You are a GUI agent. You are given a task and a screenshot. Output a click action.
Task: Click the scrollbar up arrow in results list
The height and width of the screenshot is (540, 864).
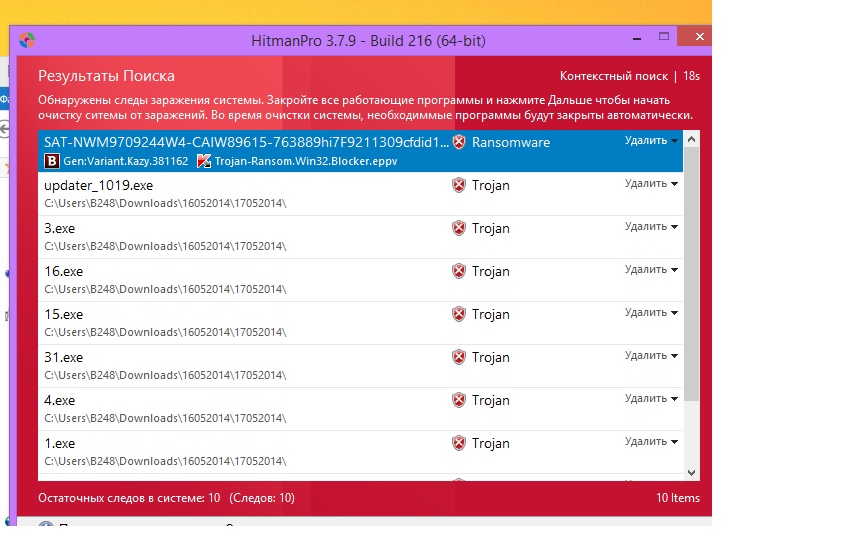pos(692,139)
